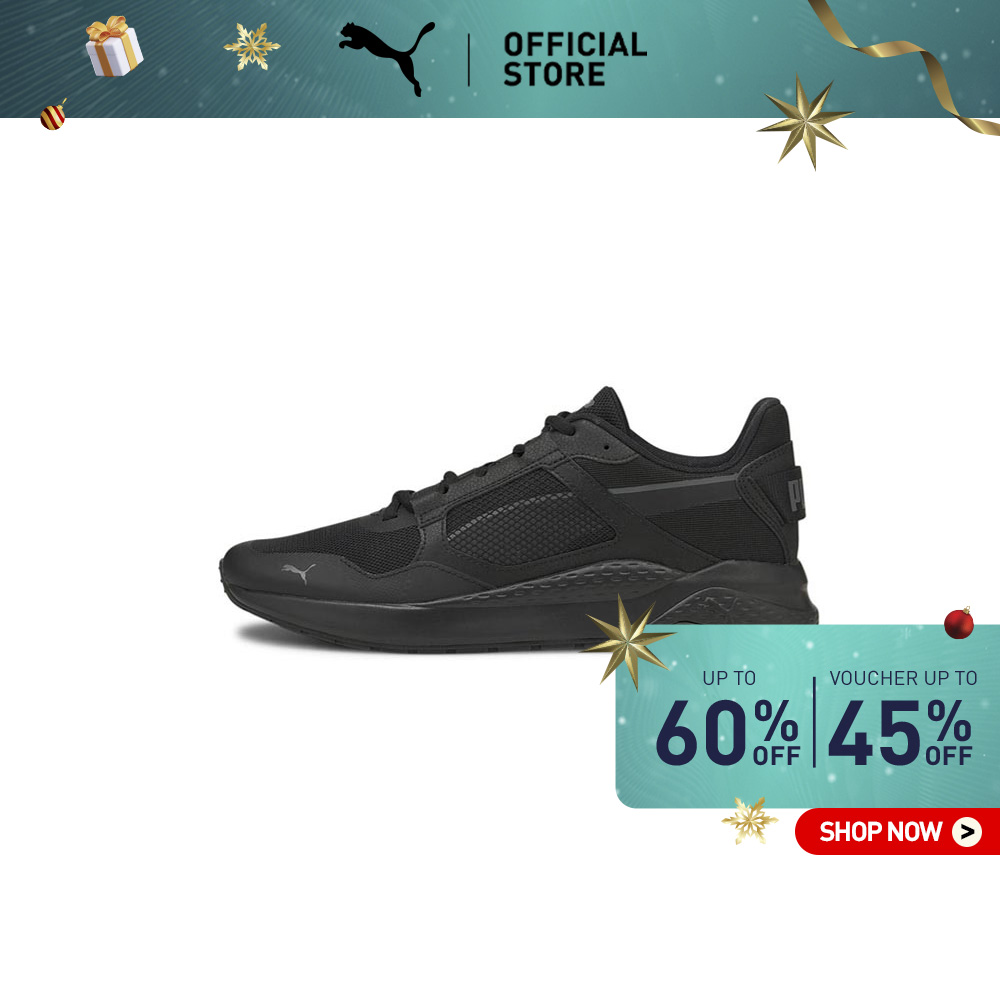This screenshot has width=1000, height=1000.
Task: Click the gold snowflake in header banner
Action: (252, 47)
